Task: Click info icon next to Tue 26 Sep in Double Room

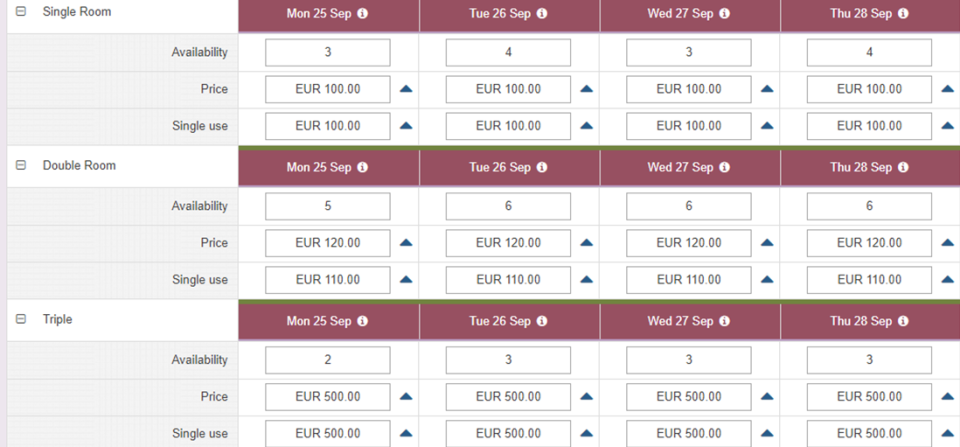Action: pos(543,168)
